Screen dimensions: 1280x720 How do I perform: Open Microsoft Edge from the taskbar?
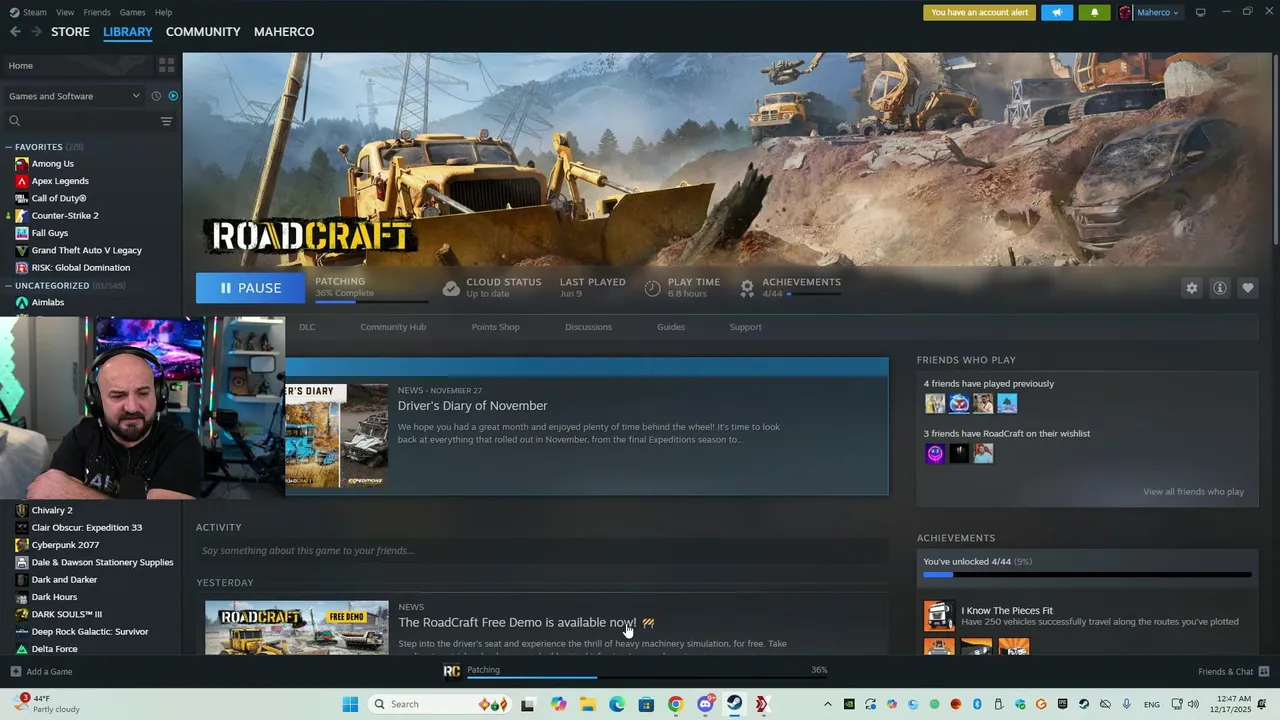point(617,704)
